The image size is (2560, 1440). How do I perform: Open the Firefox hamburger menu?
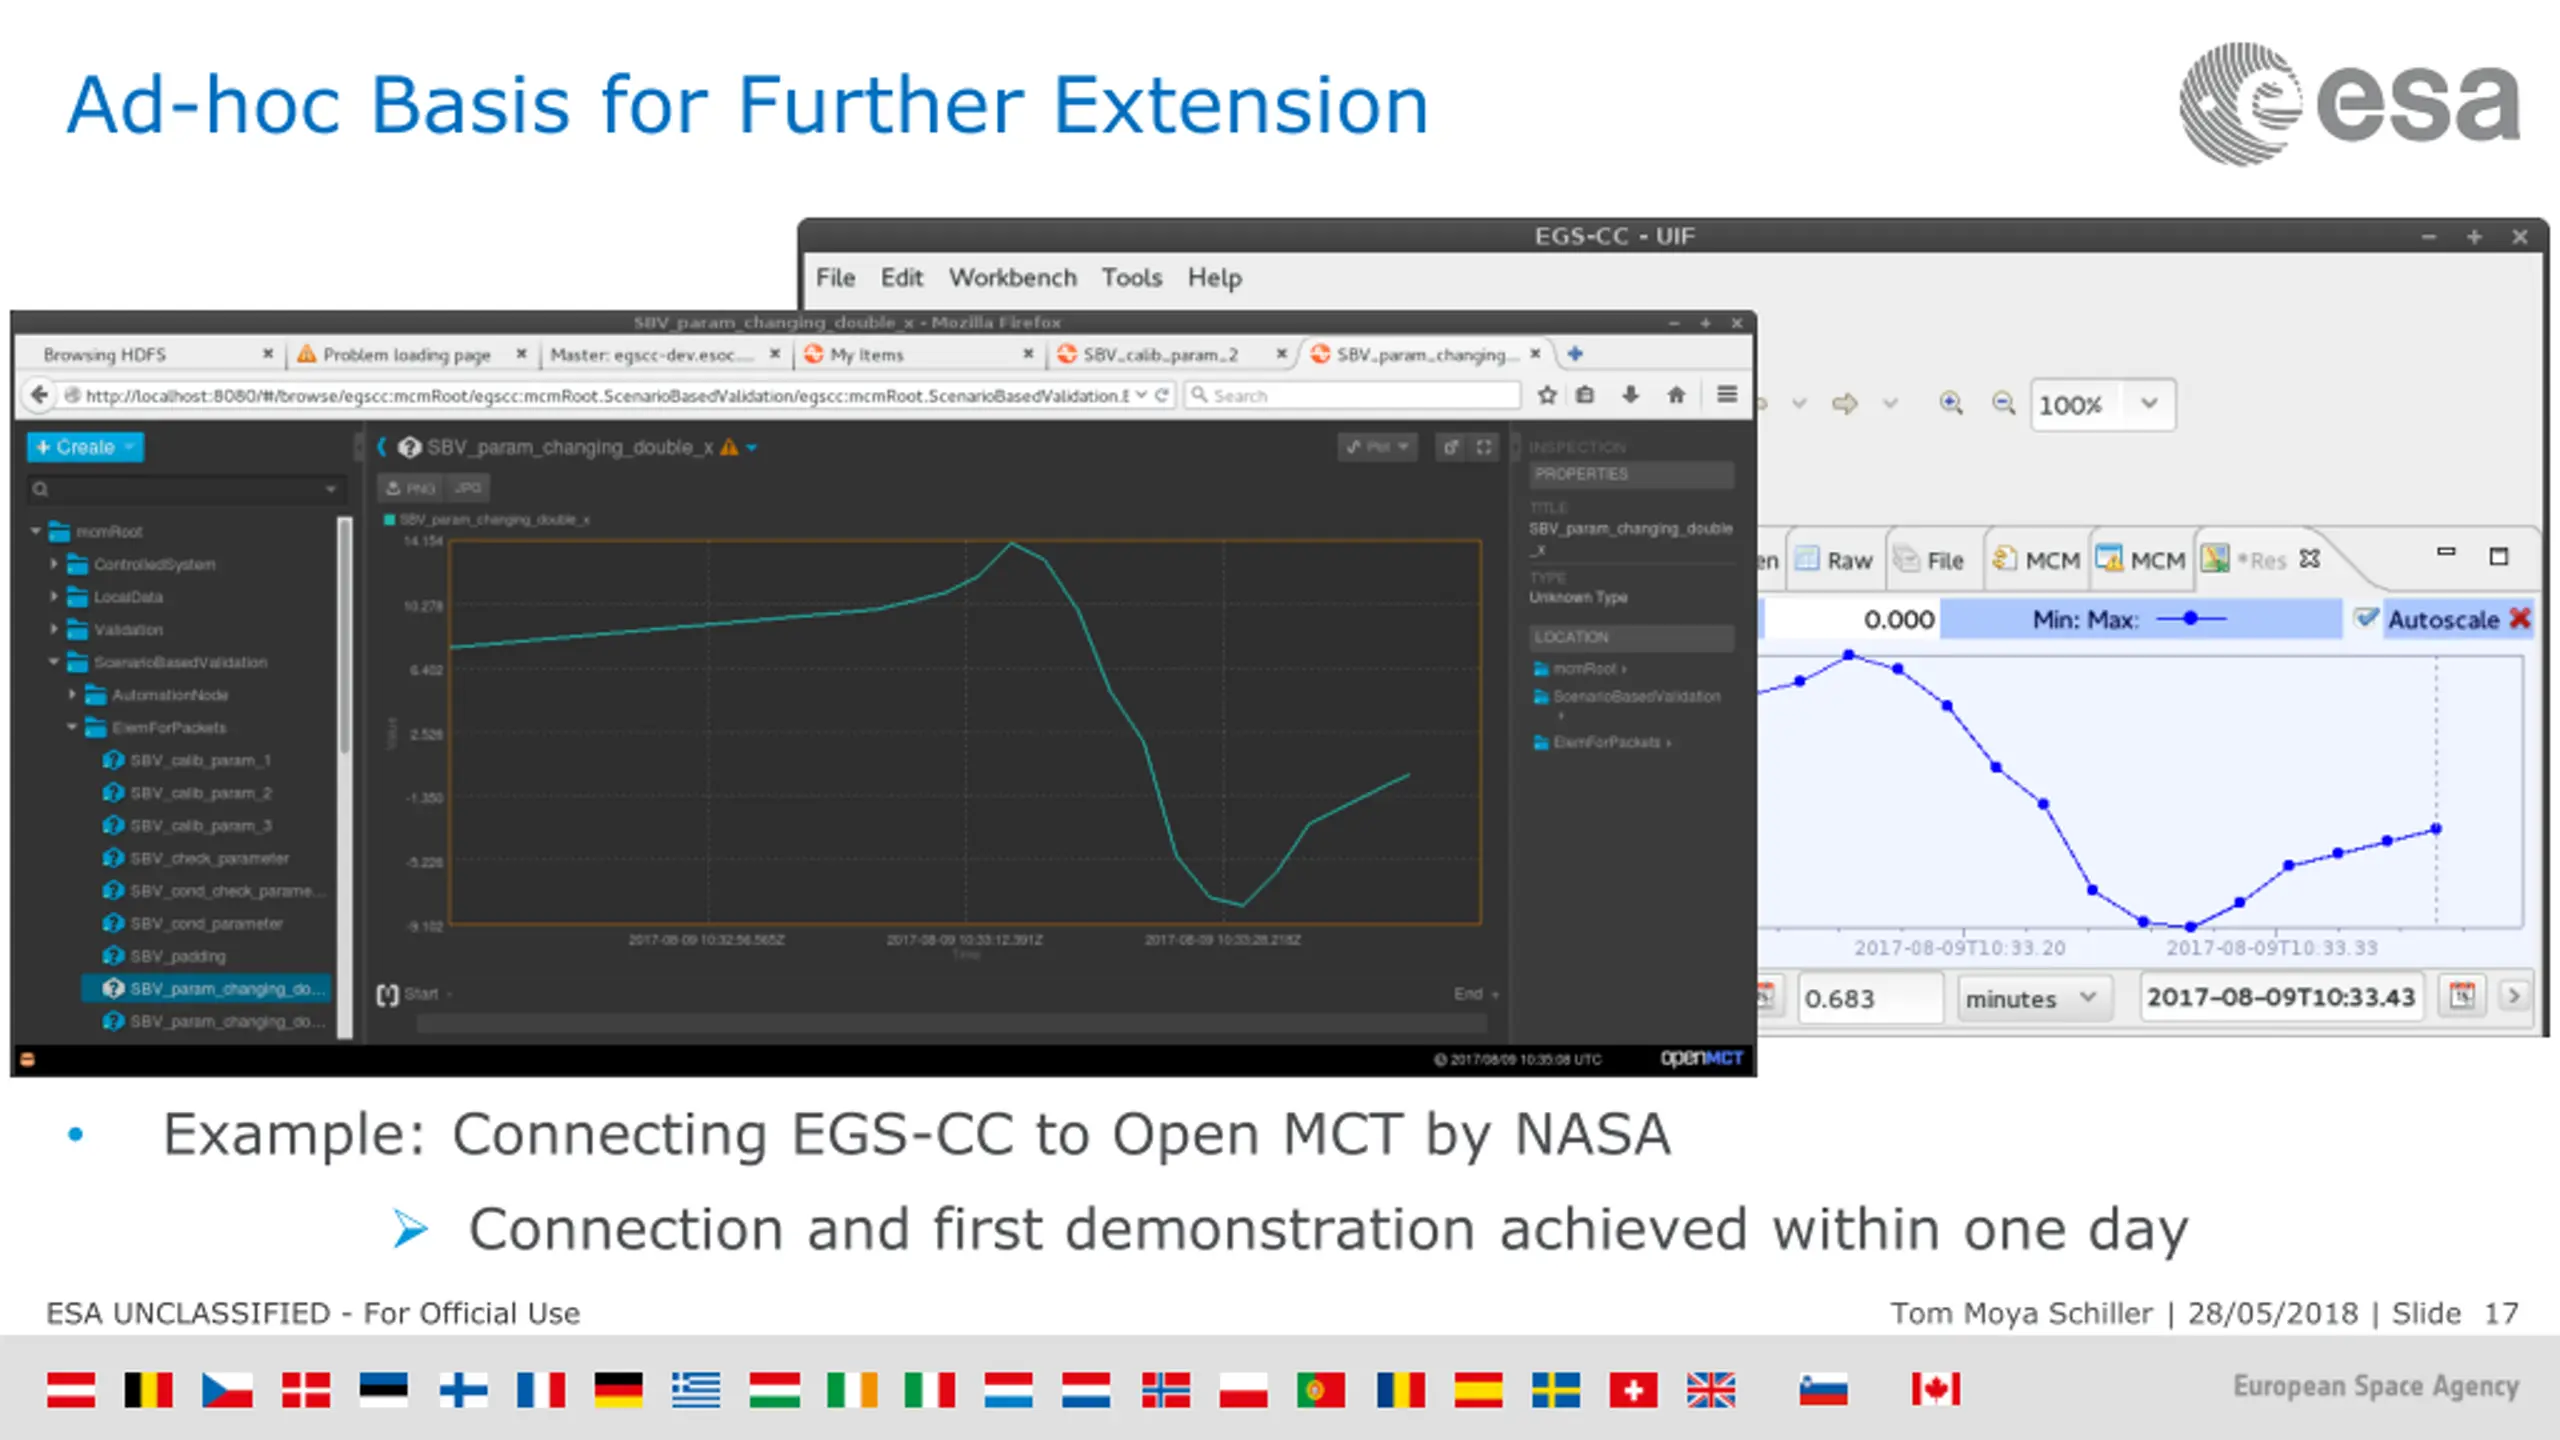pyautogui.click(x=1727, y=395)
